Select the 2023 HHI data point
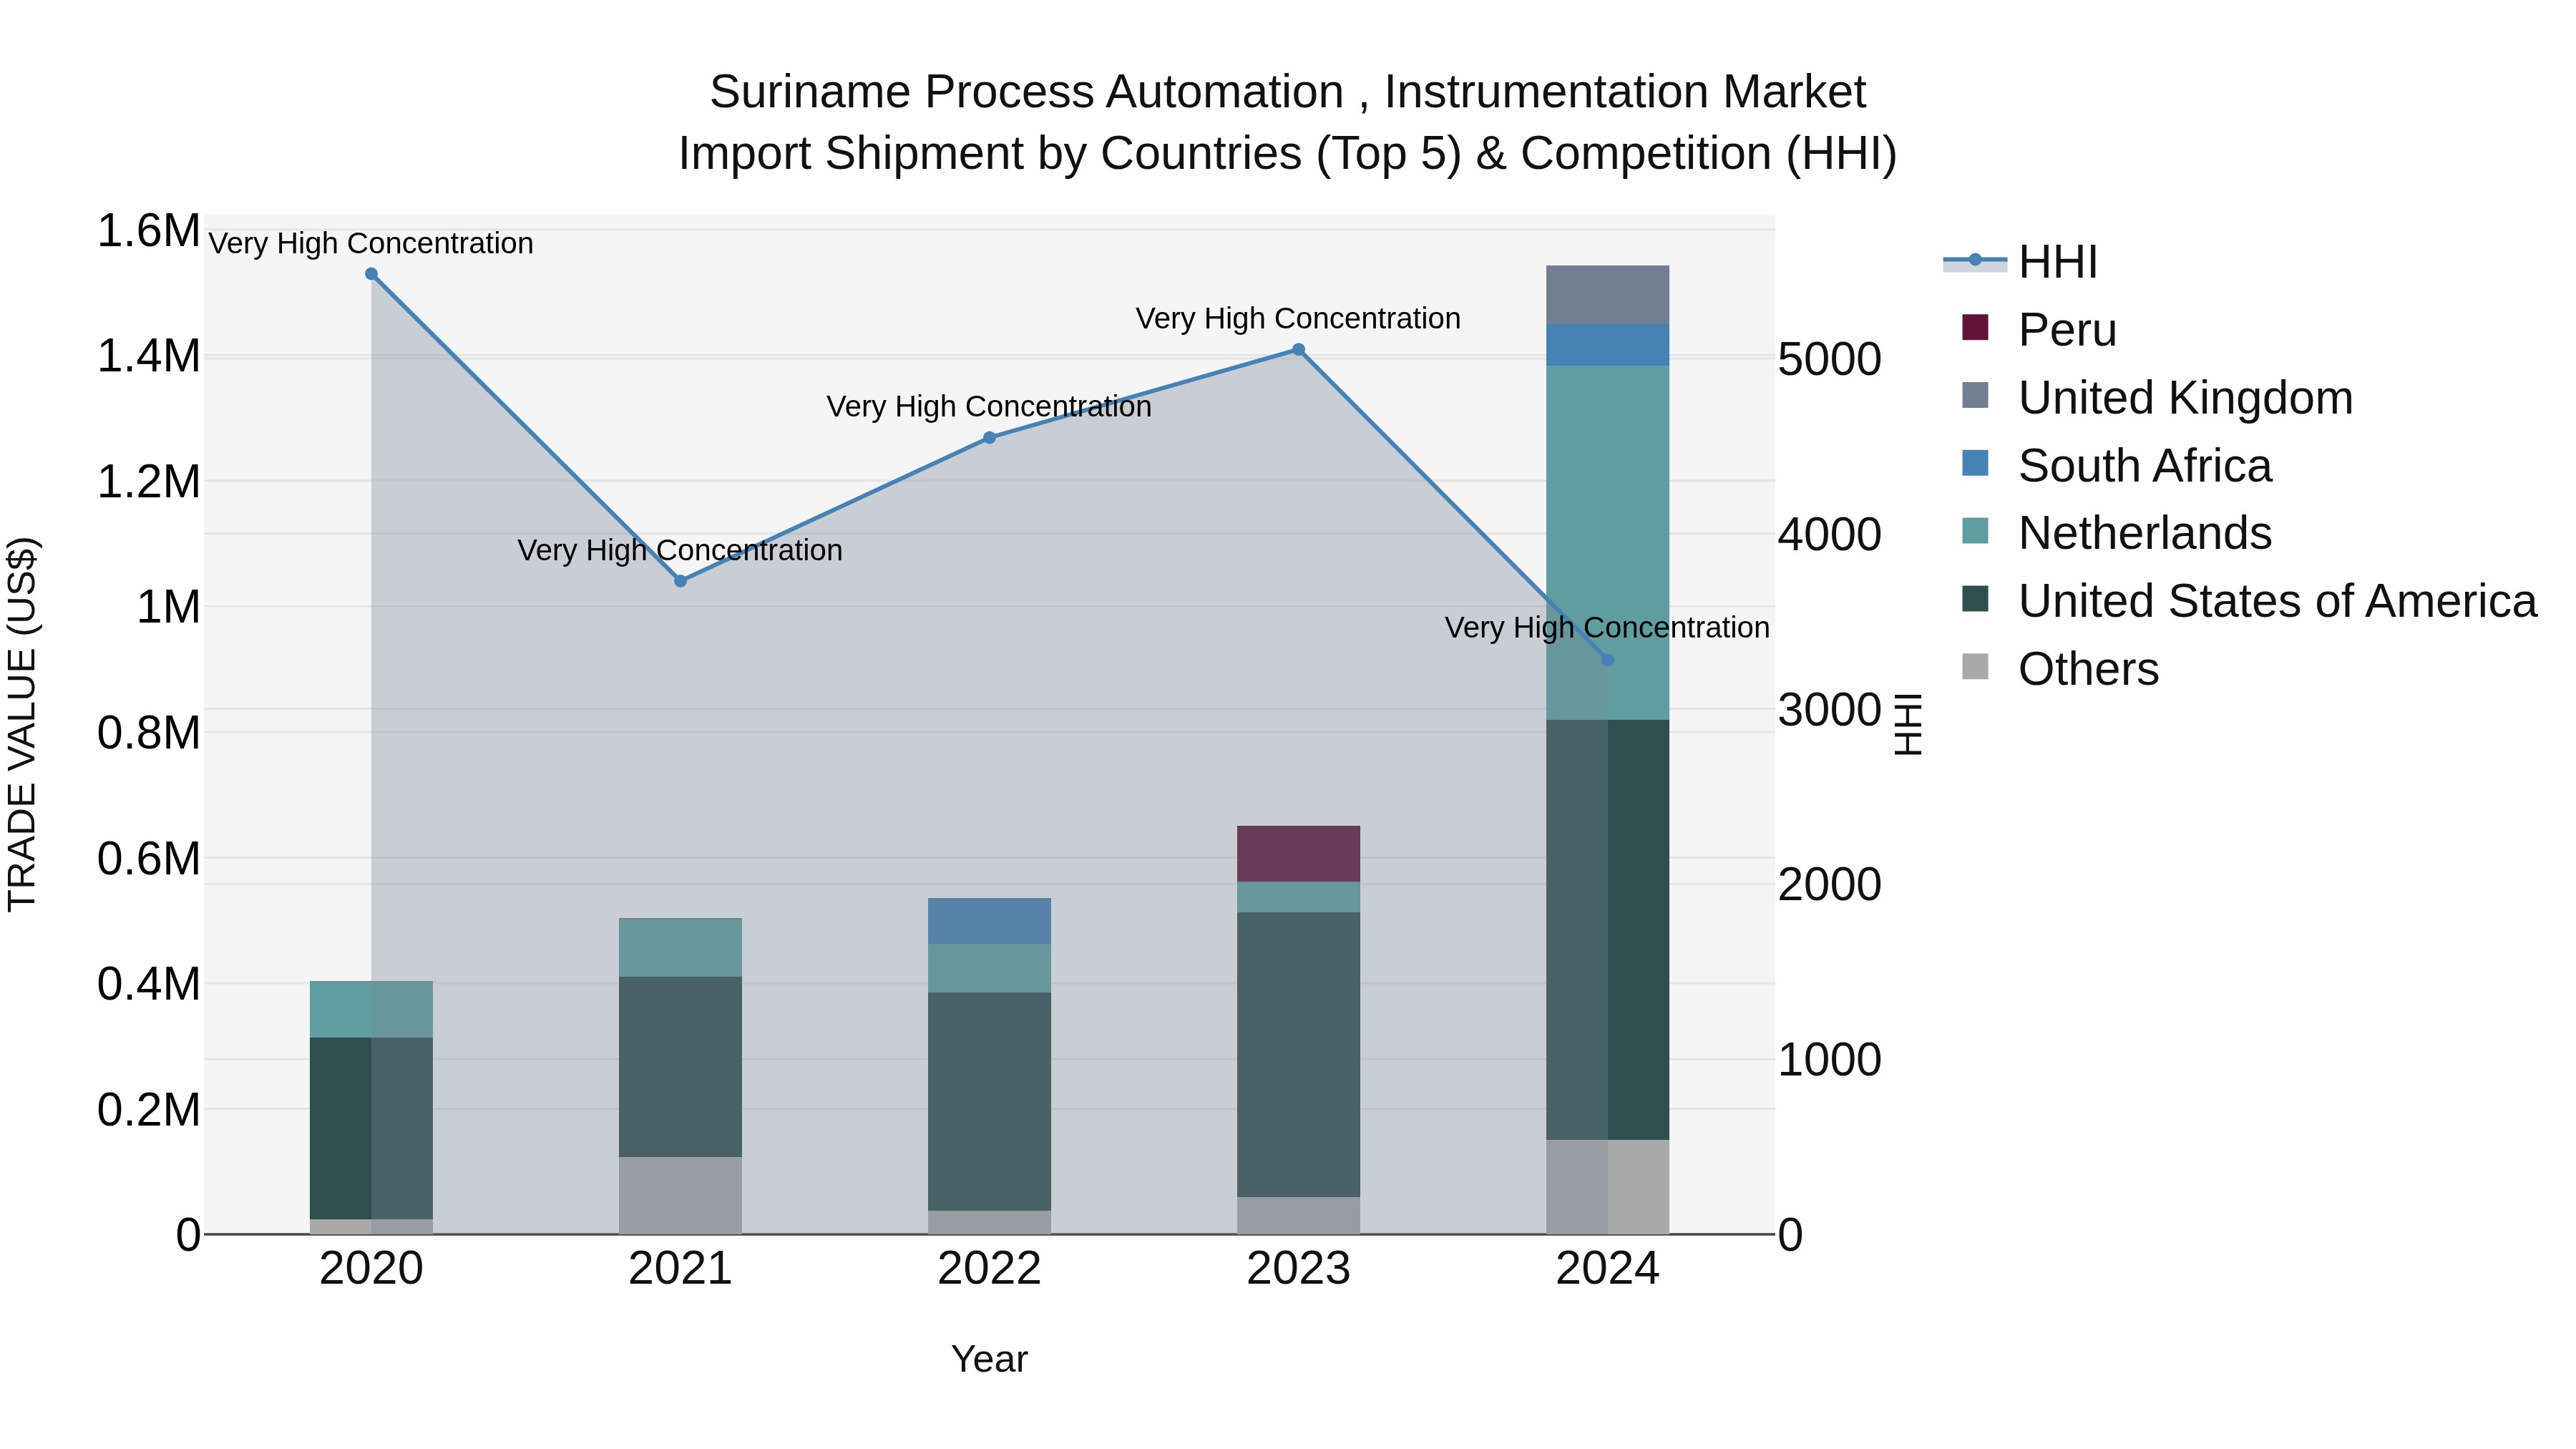2576x1449 pixels. click(x=1298, y=350)
